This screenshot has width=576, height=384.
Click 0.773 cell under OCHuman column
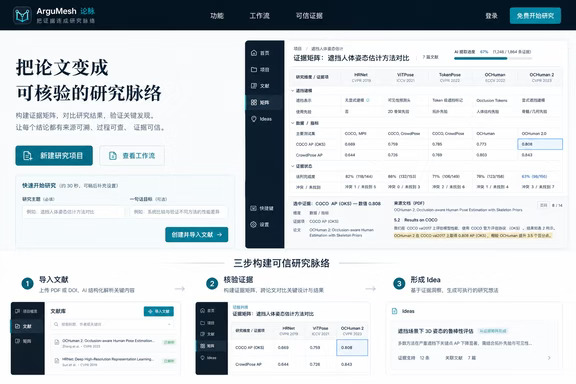(x=481, y=144)
